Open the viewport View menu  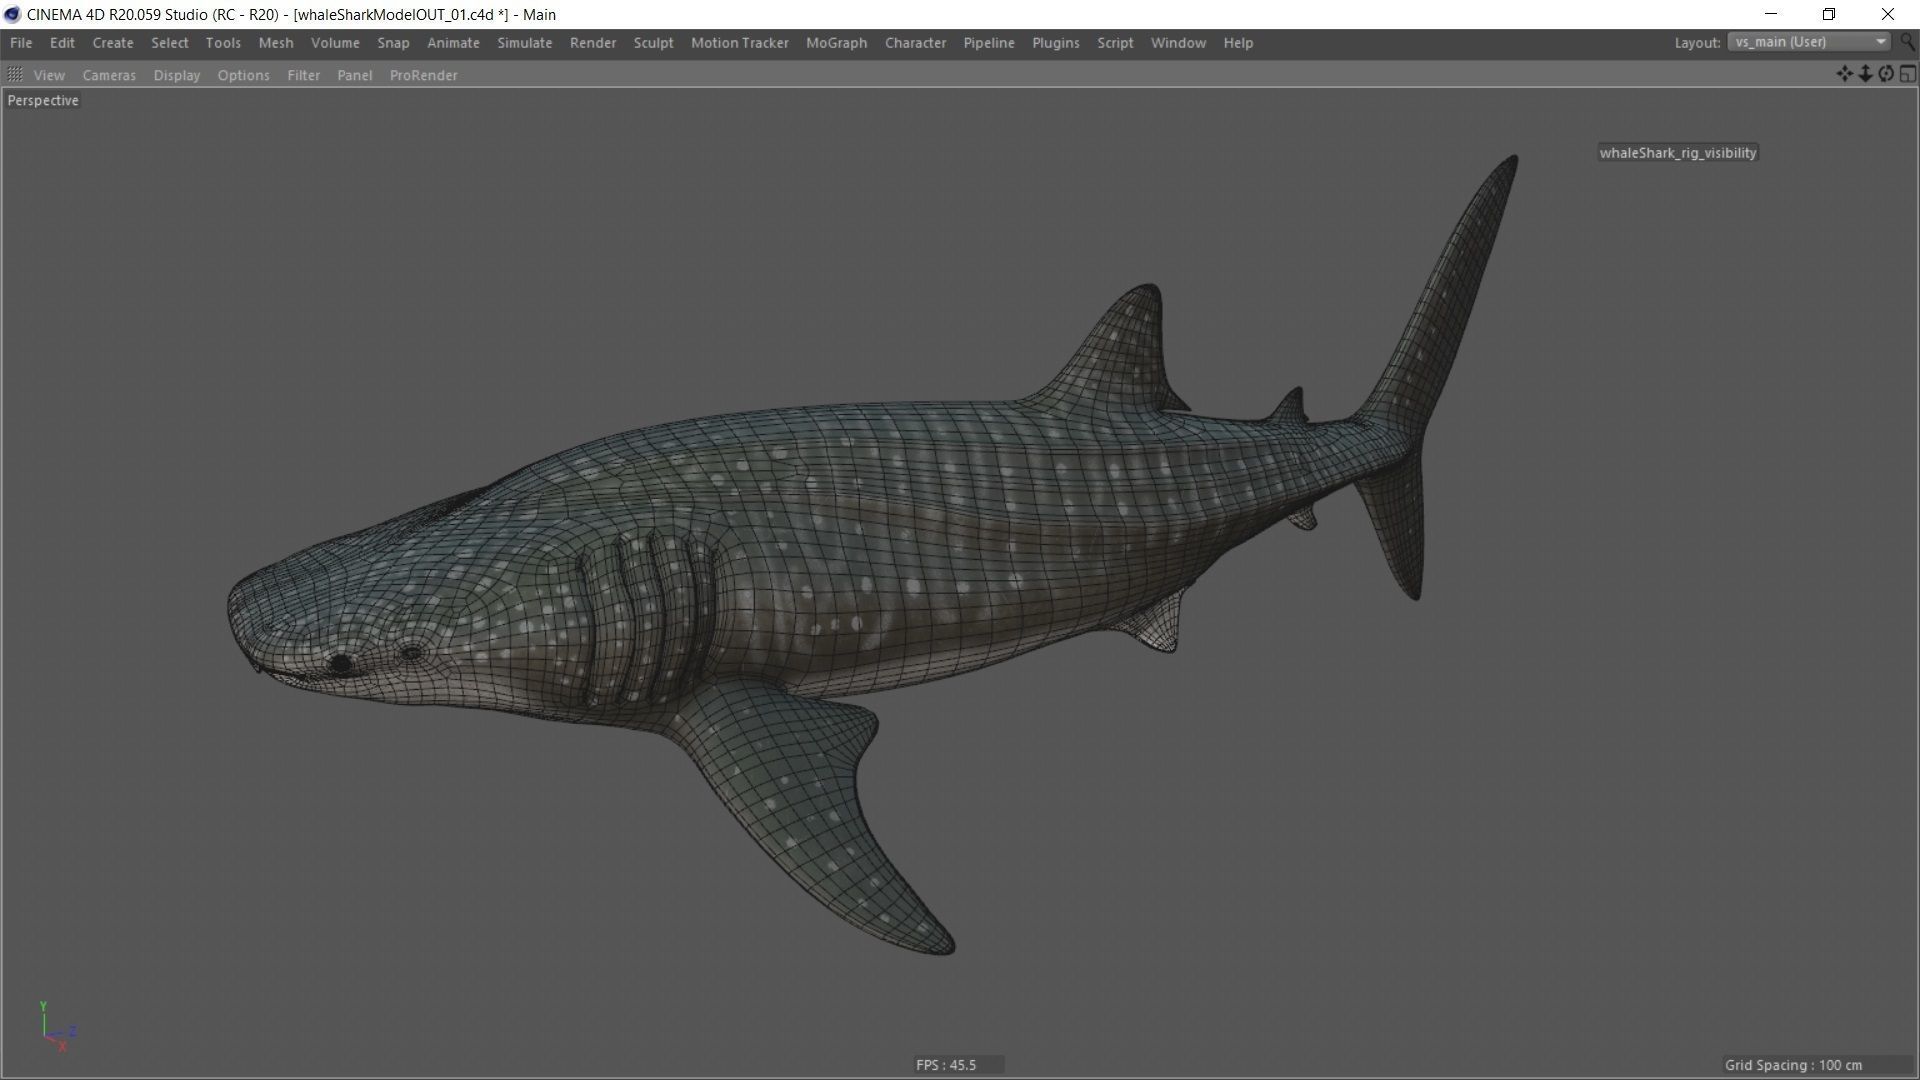(x=49, y=75)
